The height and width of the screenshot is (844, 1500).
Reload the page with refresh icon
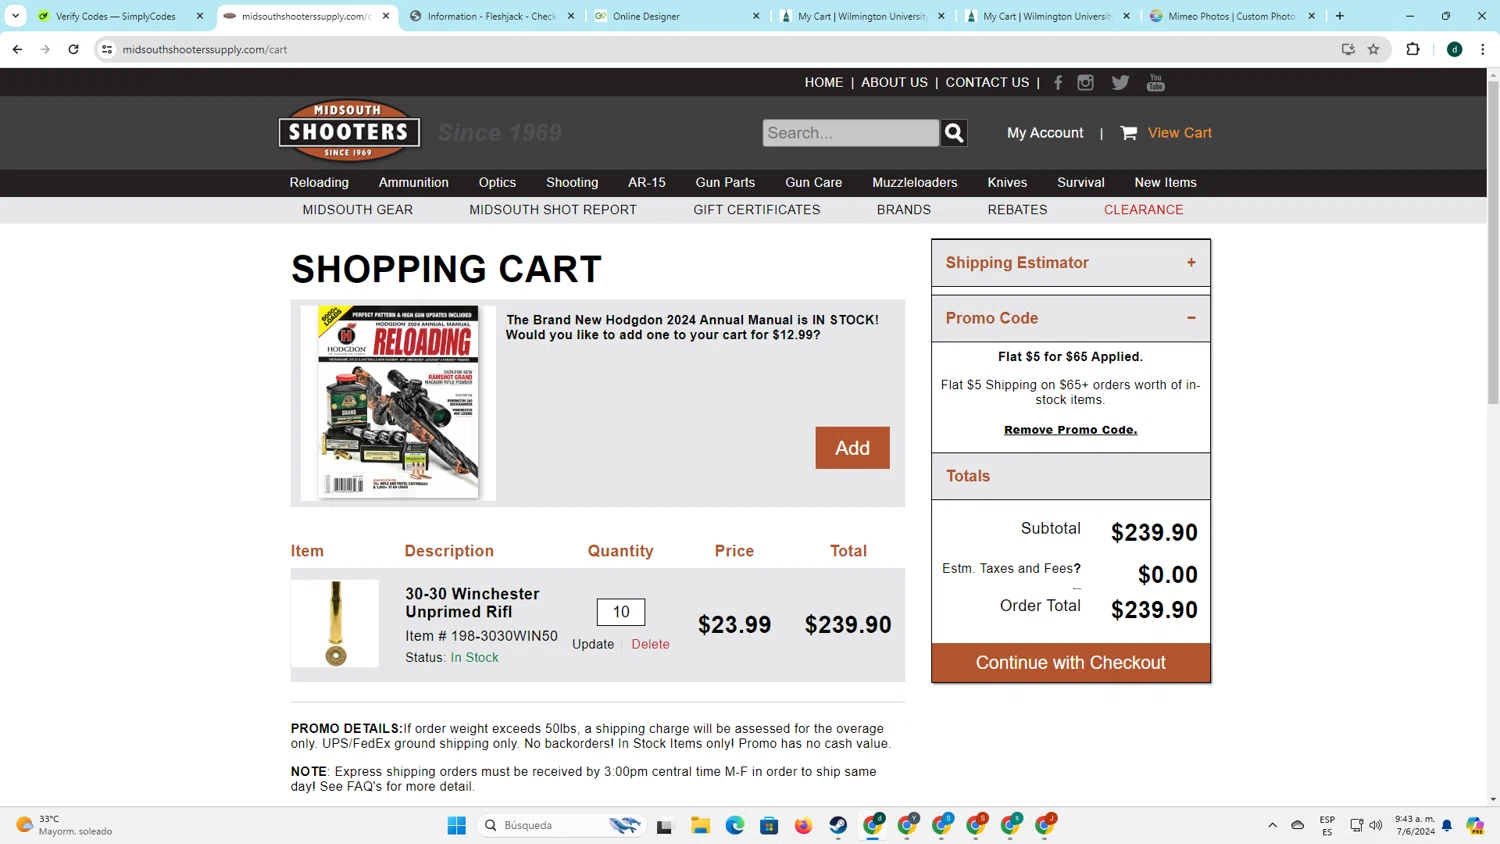click(x=73, y=49)
